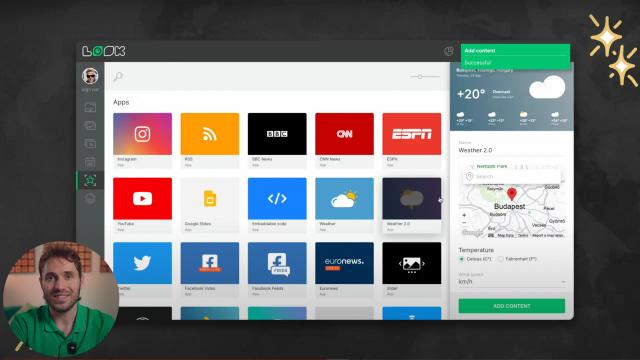
Task: Choose the CNN News app tile
Action: (x=344, y=140)
